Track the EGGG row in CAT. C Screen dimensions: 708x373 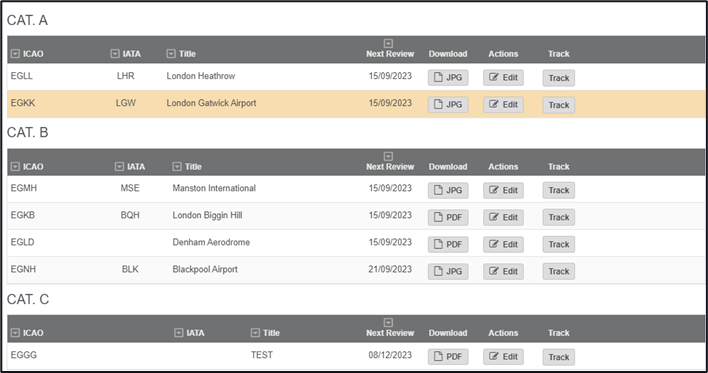(x=559, y=357)
